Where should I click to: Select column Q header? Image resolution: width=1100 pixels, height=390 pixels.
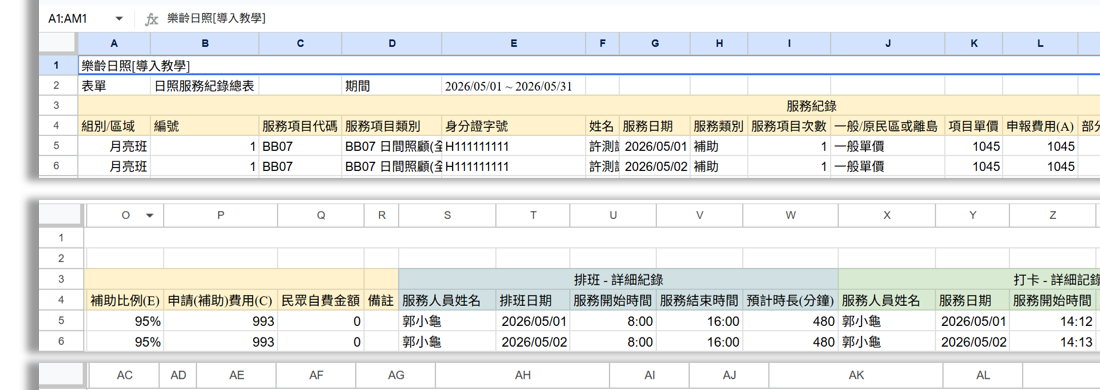(x=321, y=215)
